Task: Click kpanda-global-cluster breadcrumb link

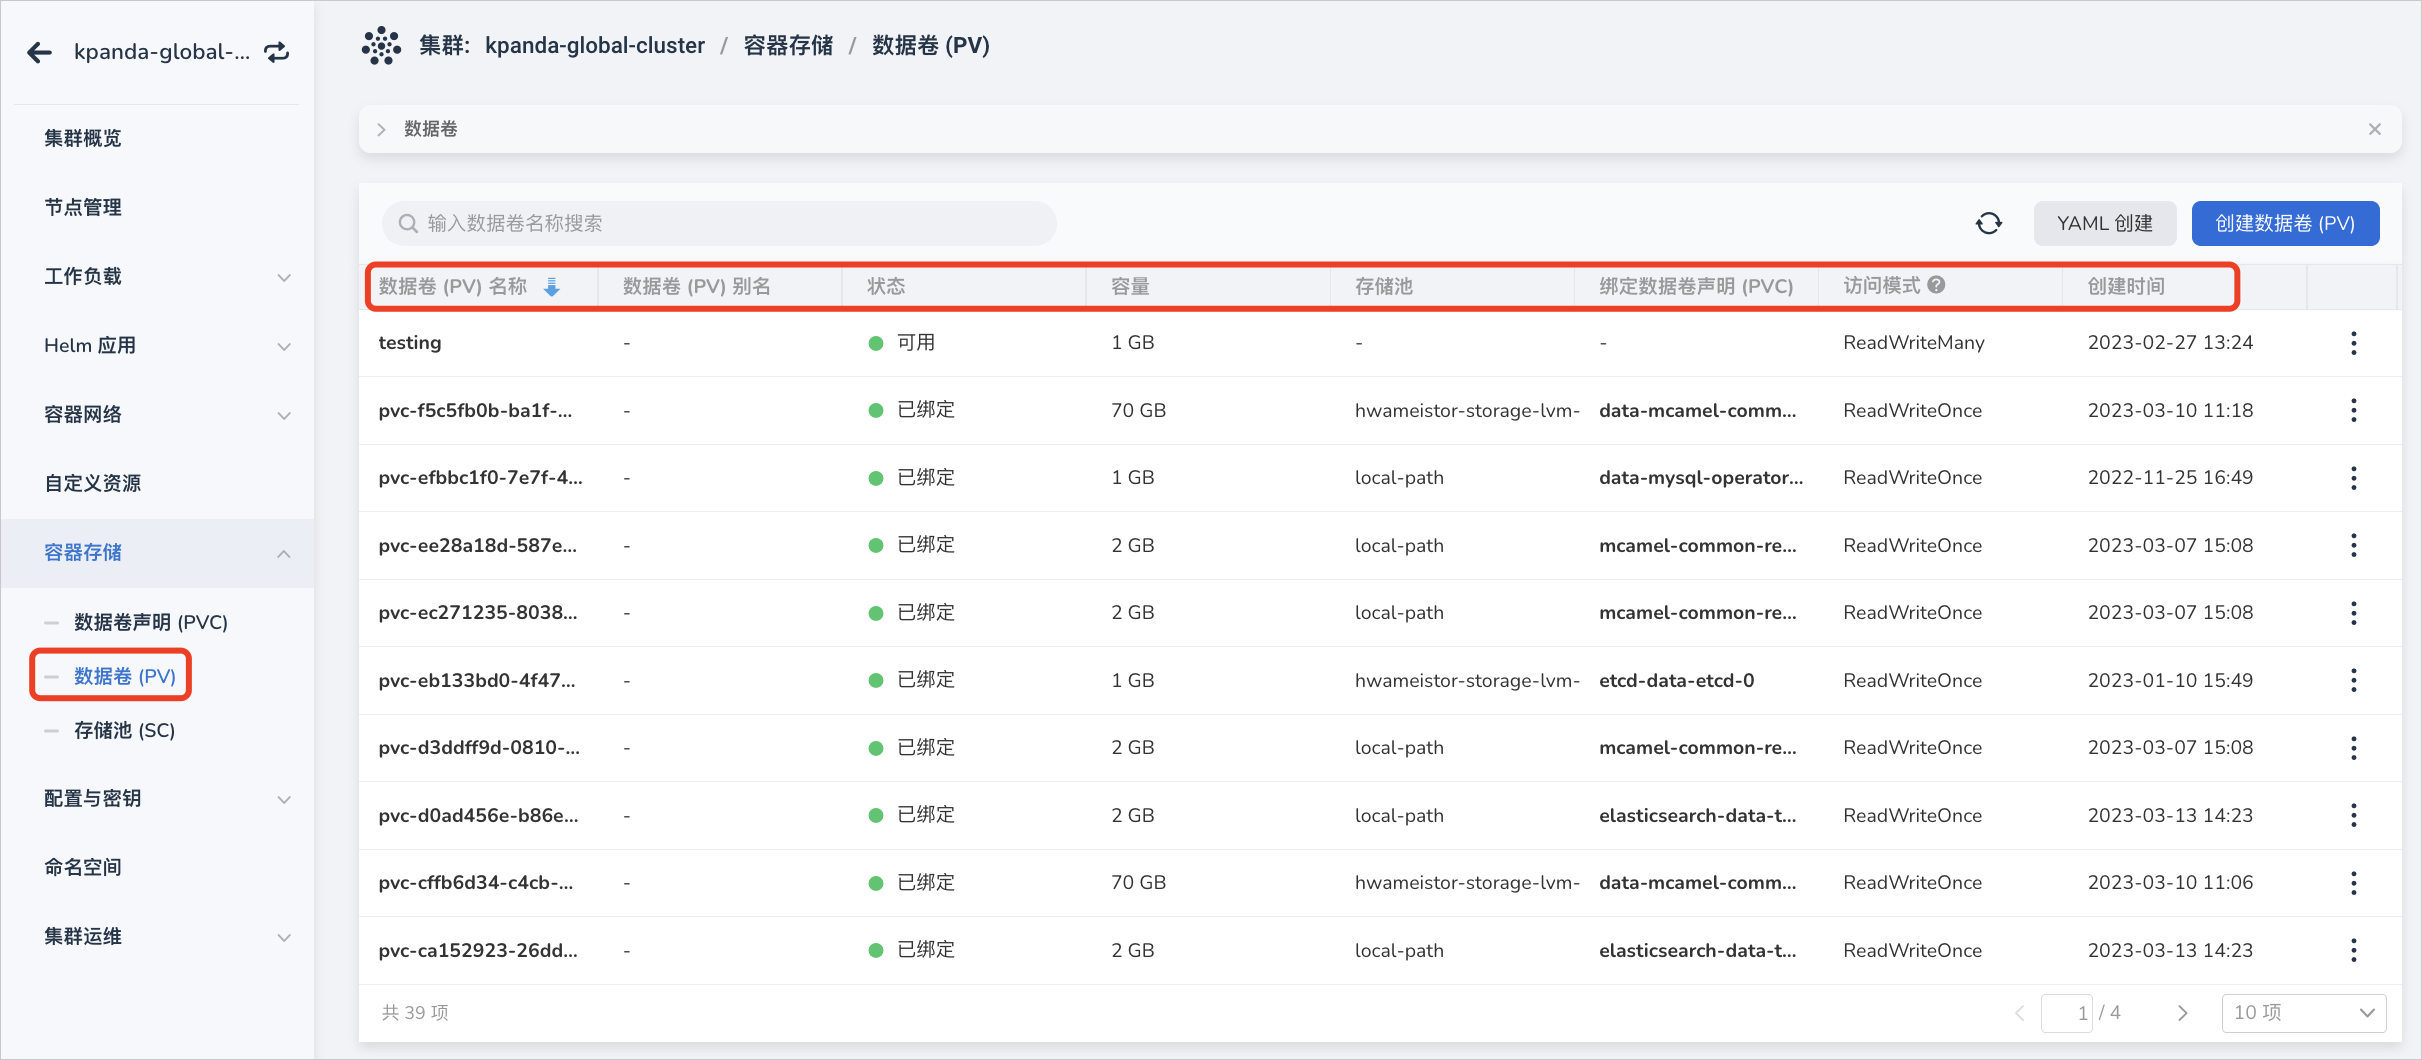Action: [x=595, y=46]
